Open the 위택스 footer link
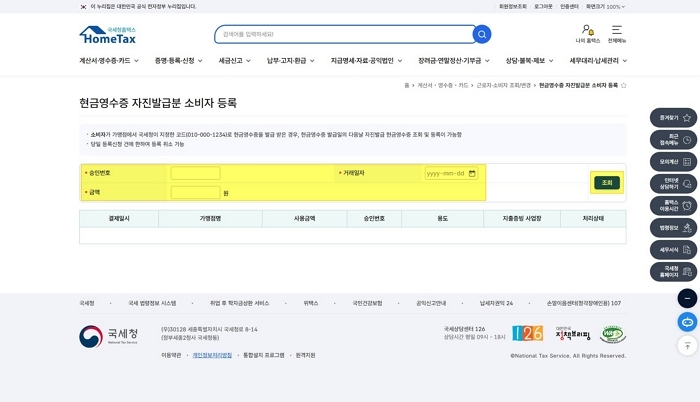 tap(311, 303)
